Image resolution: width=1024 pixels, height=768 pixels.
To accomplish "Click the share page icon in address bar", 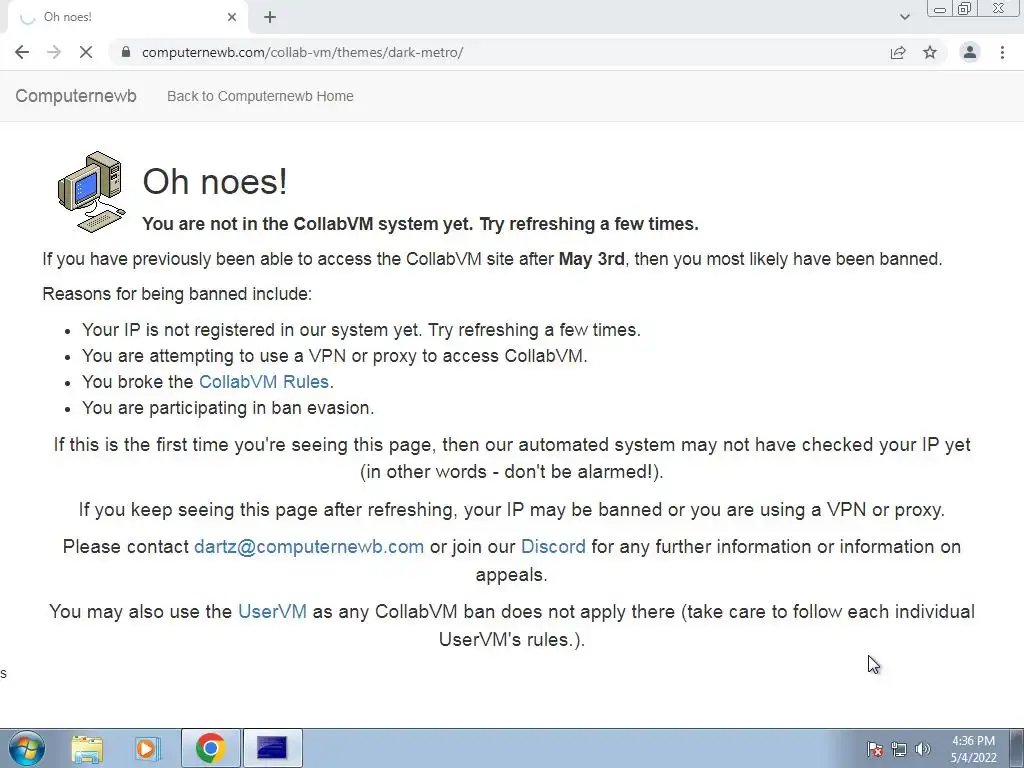I will click(x=898, y=52).
